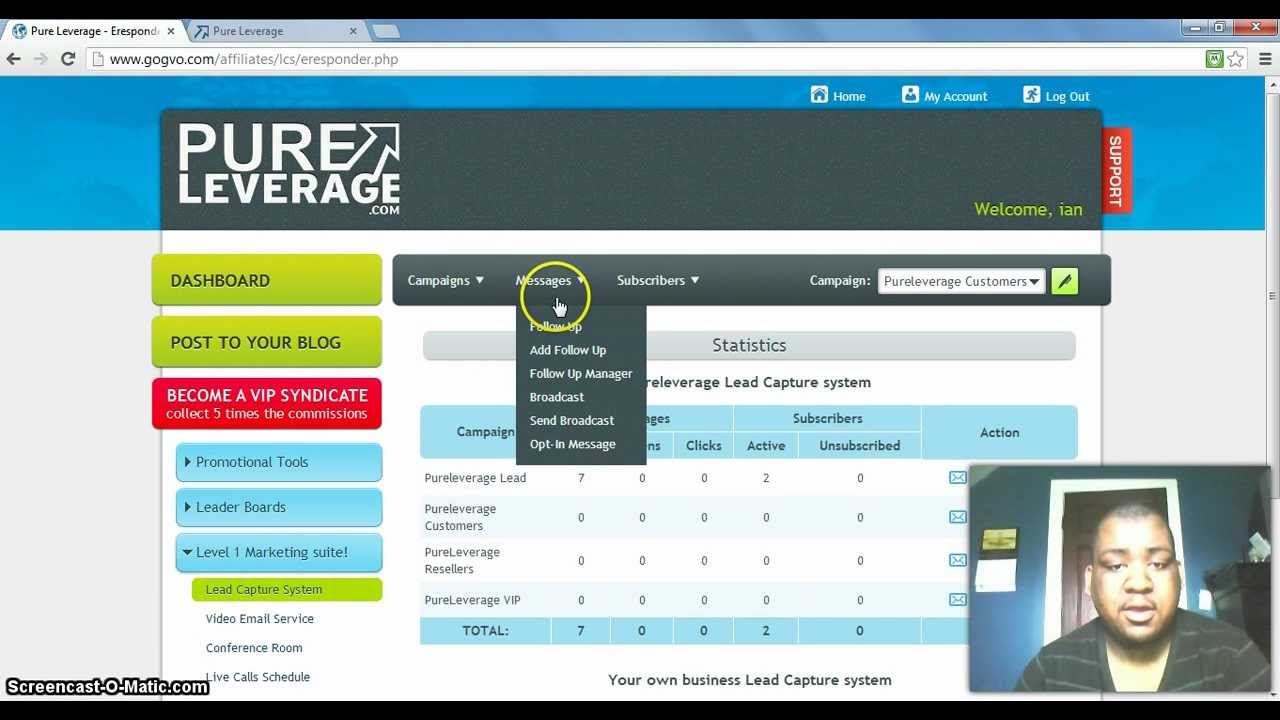Click envelope icon in Pureleverage Lead row
This screenshot has height=720, width=1280.
coord(958,478)
